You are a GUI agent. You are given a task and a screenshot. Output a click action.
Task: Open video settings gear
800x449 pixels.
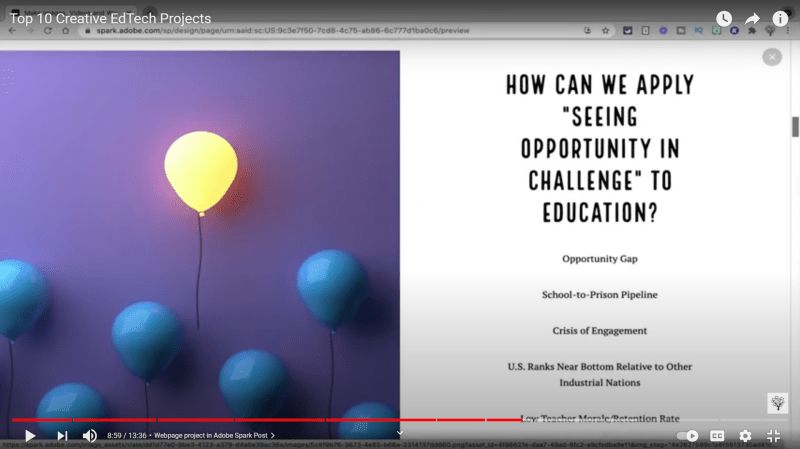point(745,436)
